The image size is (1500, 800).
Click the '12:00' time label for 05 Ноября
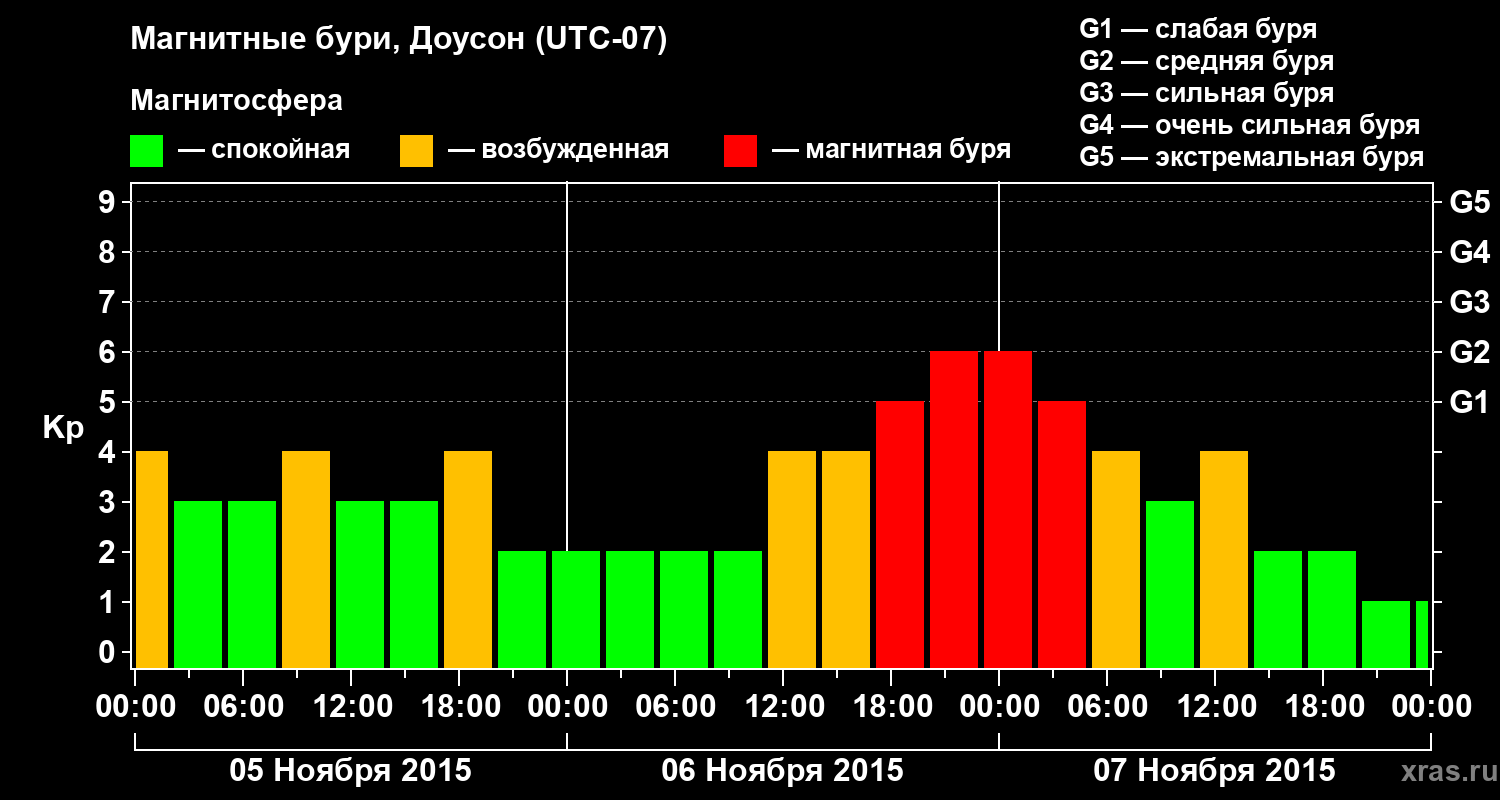click(351, 707)
